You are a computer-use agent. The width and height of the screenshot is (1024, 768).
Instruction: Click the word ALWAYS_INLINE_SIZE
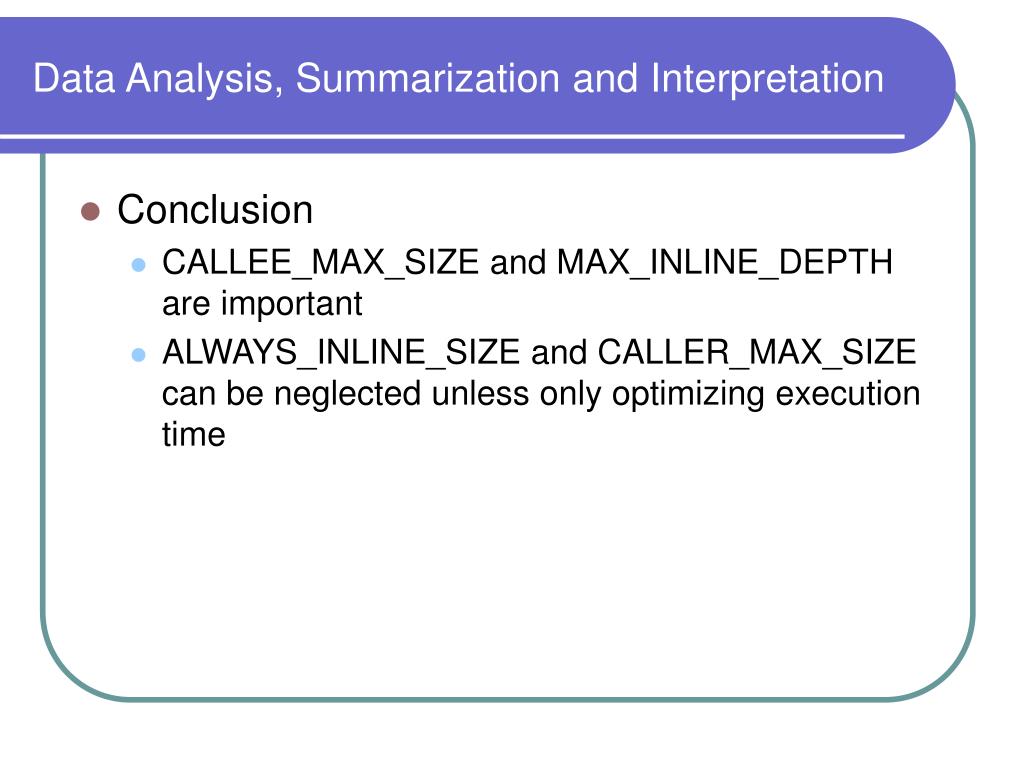(341, 353)
